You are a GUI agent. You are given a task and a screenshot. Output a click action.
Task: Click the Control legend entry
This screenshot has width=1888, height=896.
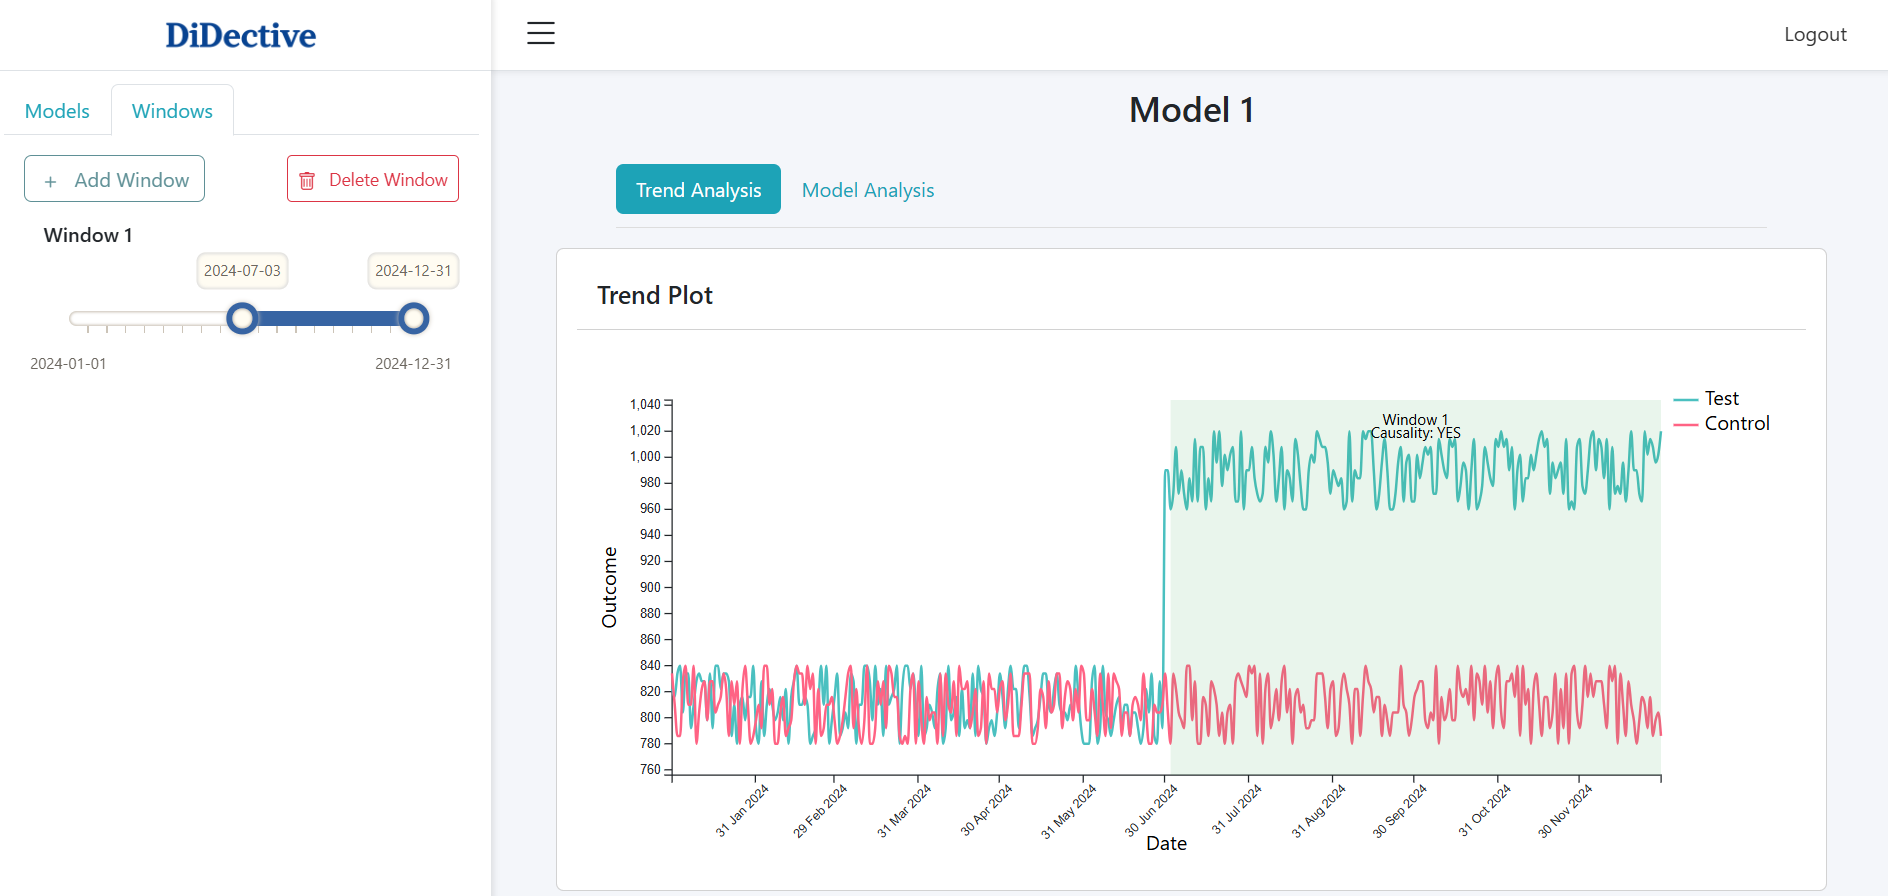click(1722, 423)
